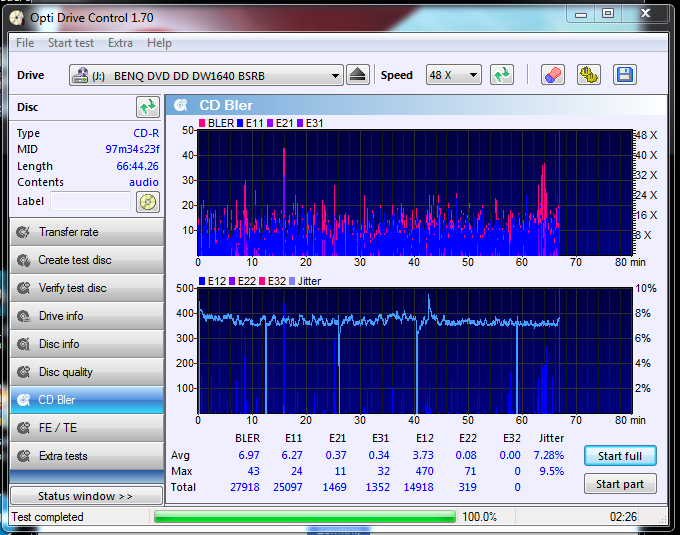The width and height of the screenshot is (680, 535).
Task: Click the Jitter legend color swatch
Action: [292, 281]
